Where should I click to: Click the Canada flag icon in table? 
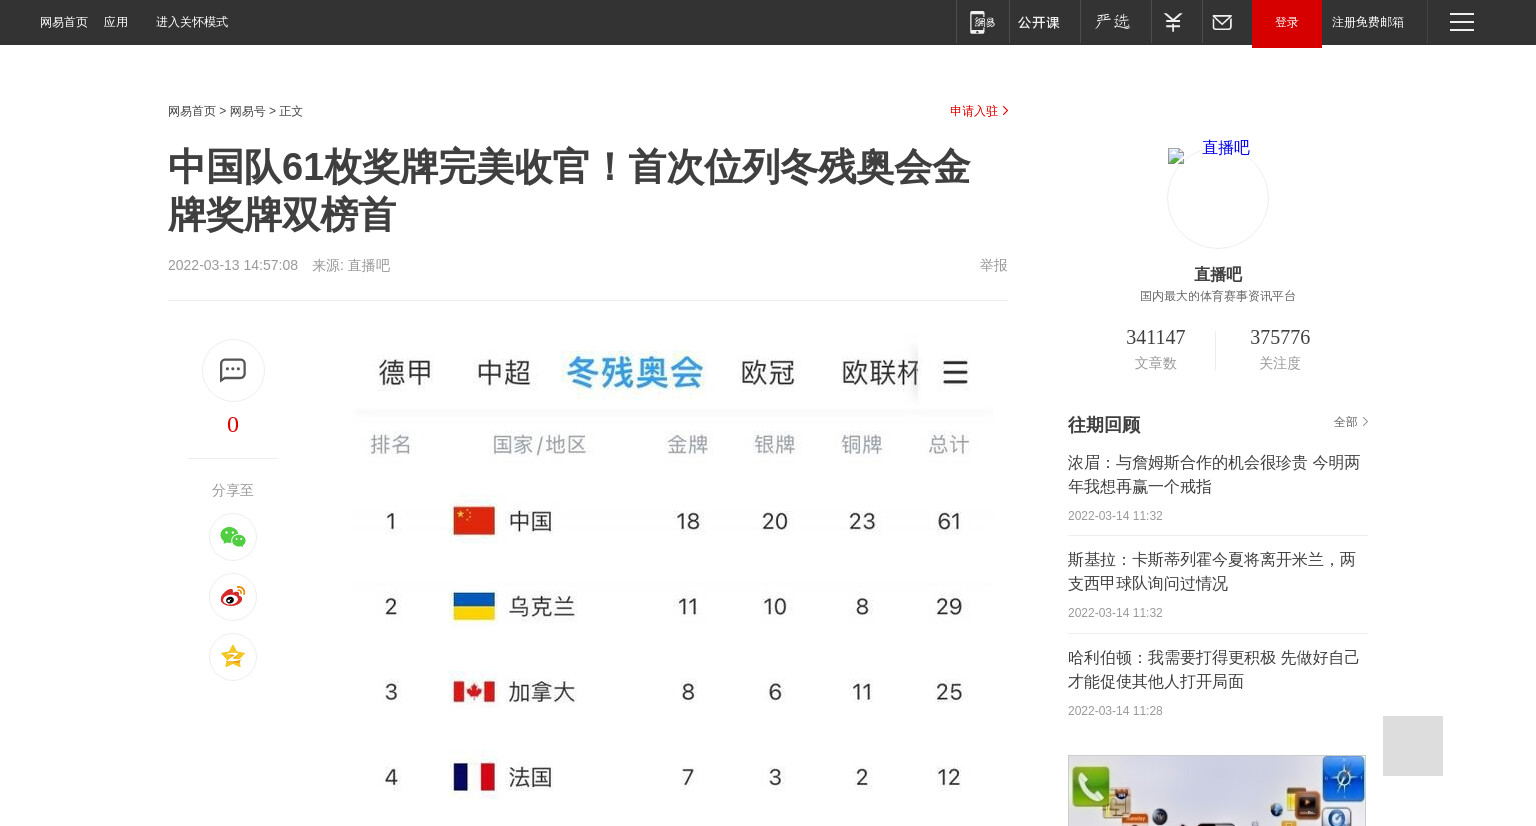(474, 692)
